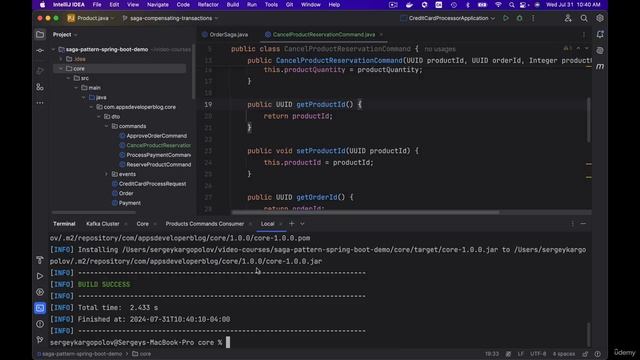Viewport: 640px width, 360px height.
Task: Open the Refactor menu
Action: [x=208, y=5]
